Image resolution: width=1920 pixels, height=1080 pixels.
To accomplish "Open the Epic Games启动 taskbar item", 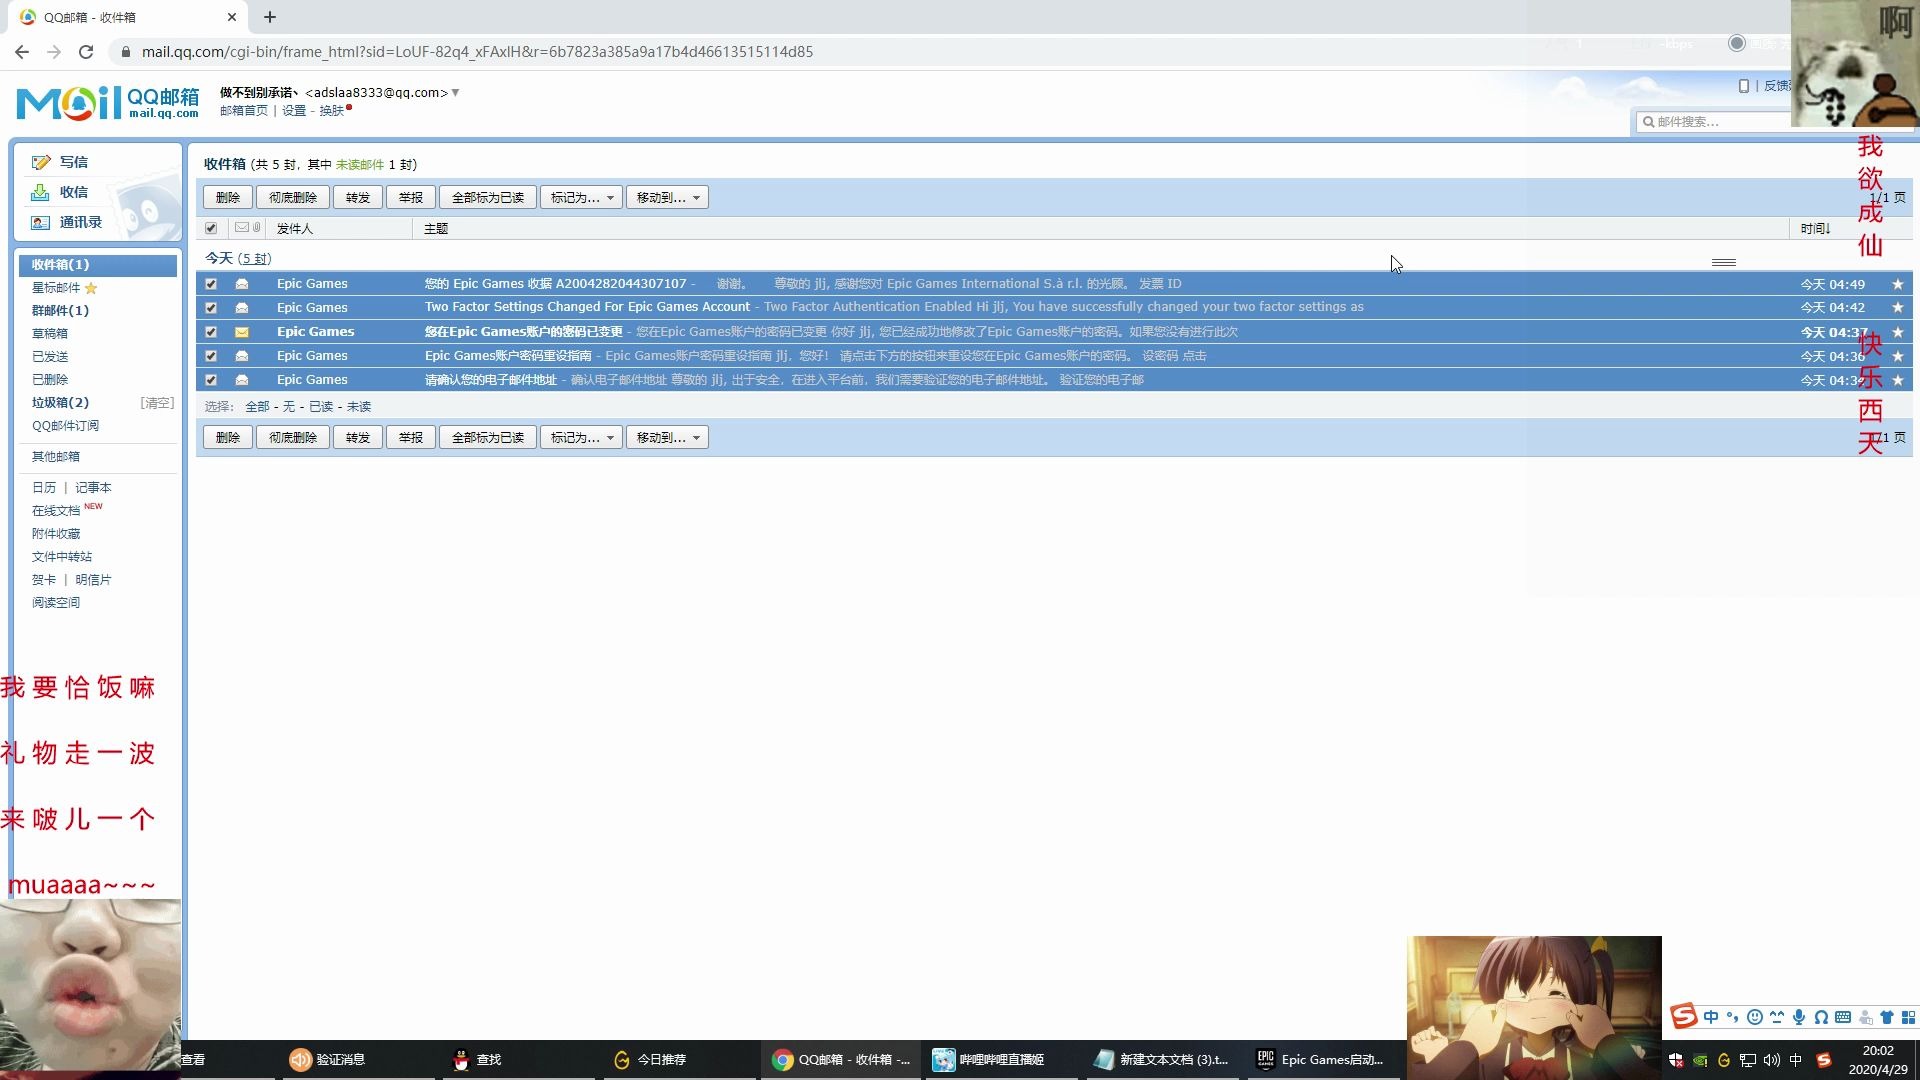I will (x=1322, y=1060).
